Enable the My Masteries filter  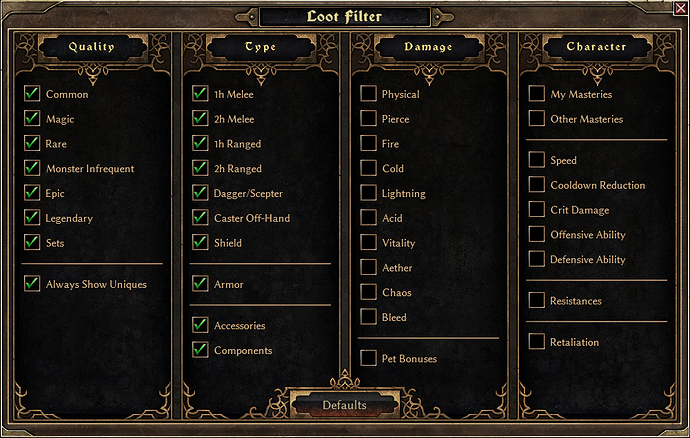(x=537, y=94)
